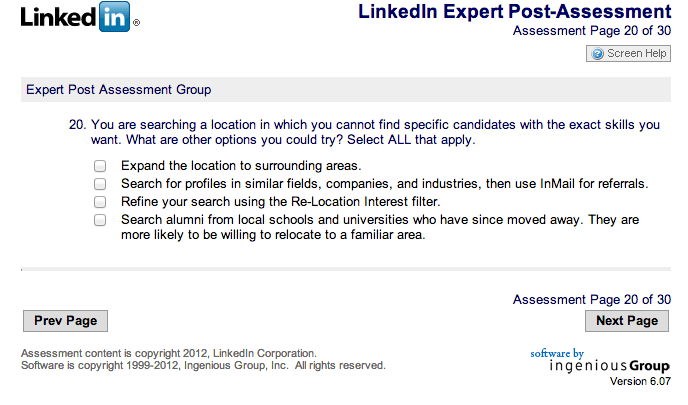
Task: Go to the Next Page
Action: 626,321
